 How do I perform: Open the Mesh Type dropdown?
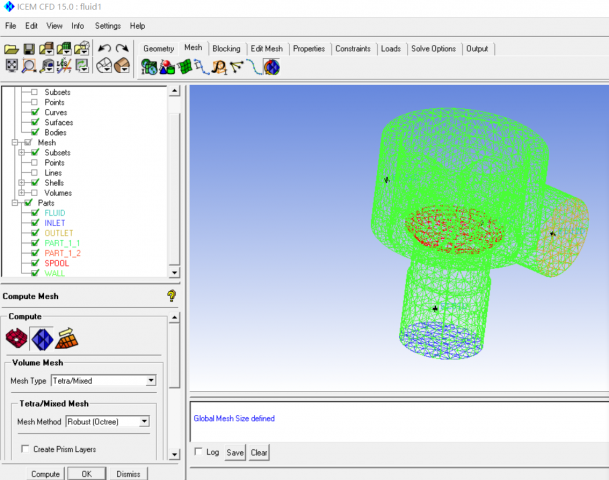pyautogui.click(x=151, y=380)
